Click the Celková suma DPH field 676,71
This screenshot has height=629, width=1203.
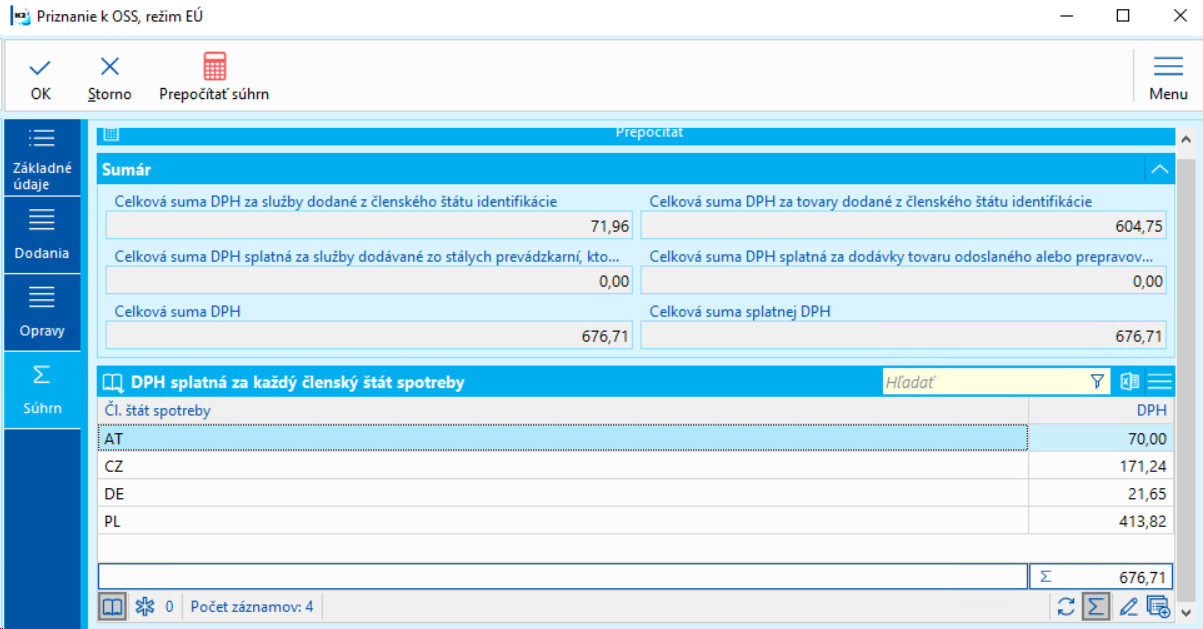click(x=369, y=336)
